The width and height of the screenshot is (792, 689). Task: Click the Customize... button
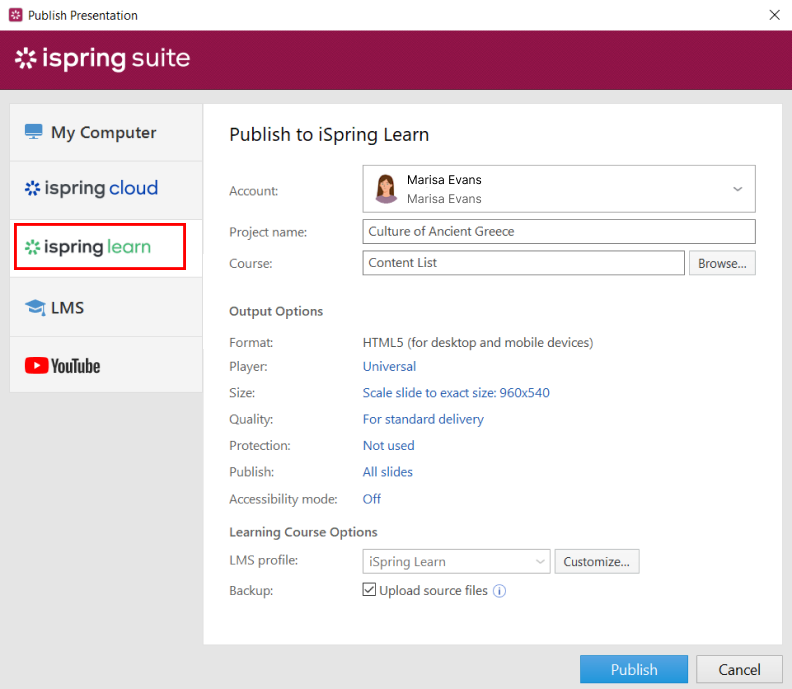click(x=597, y=561)
